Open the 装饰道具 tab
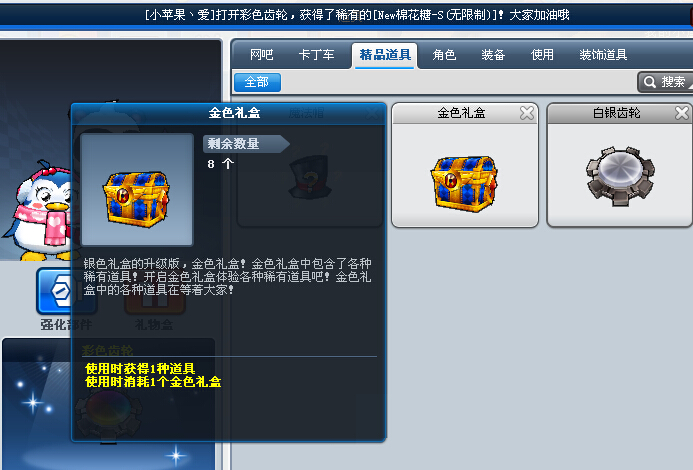Viewport: 693px width, 470px height. [x=603, y=55]
